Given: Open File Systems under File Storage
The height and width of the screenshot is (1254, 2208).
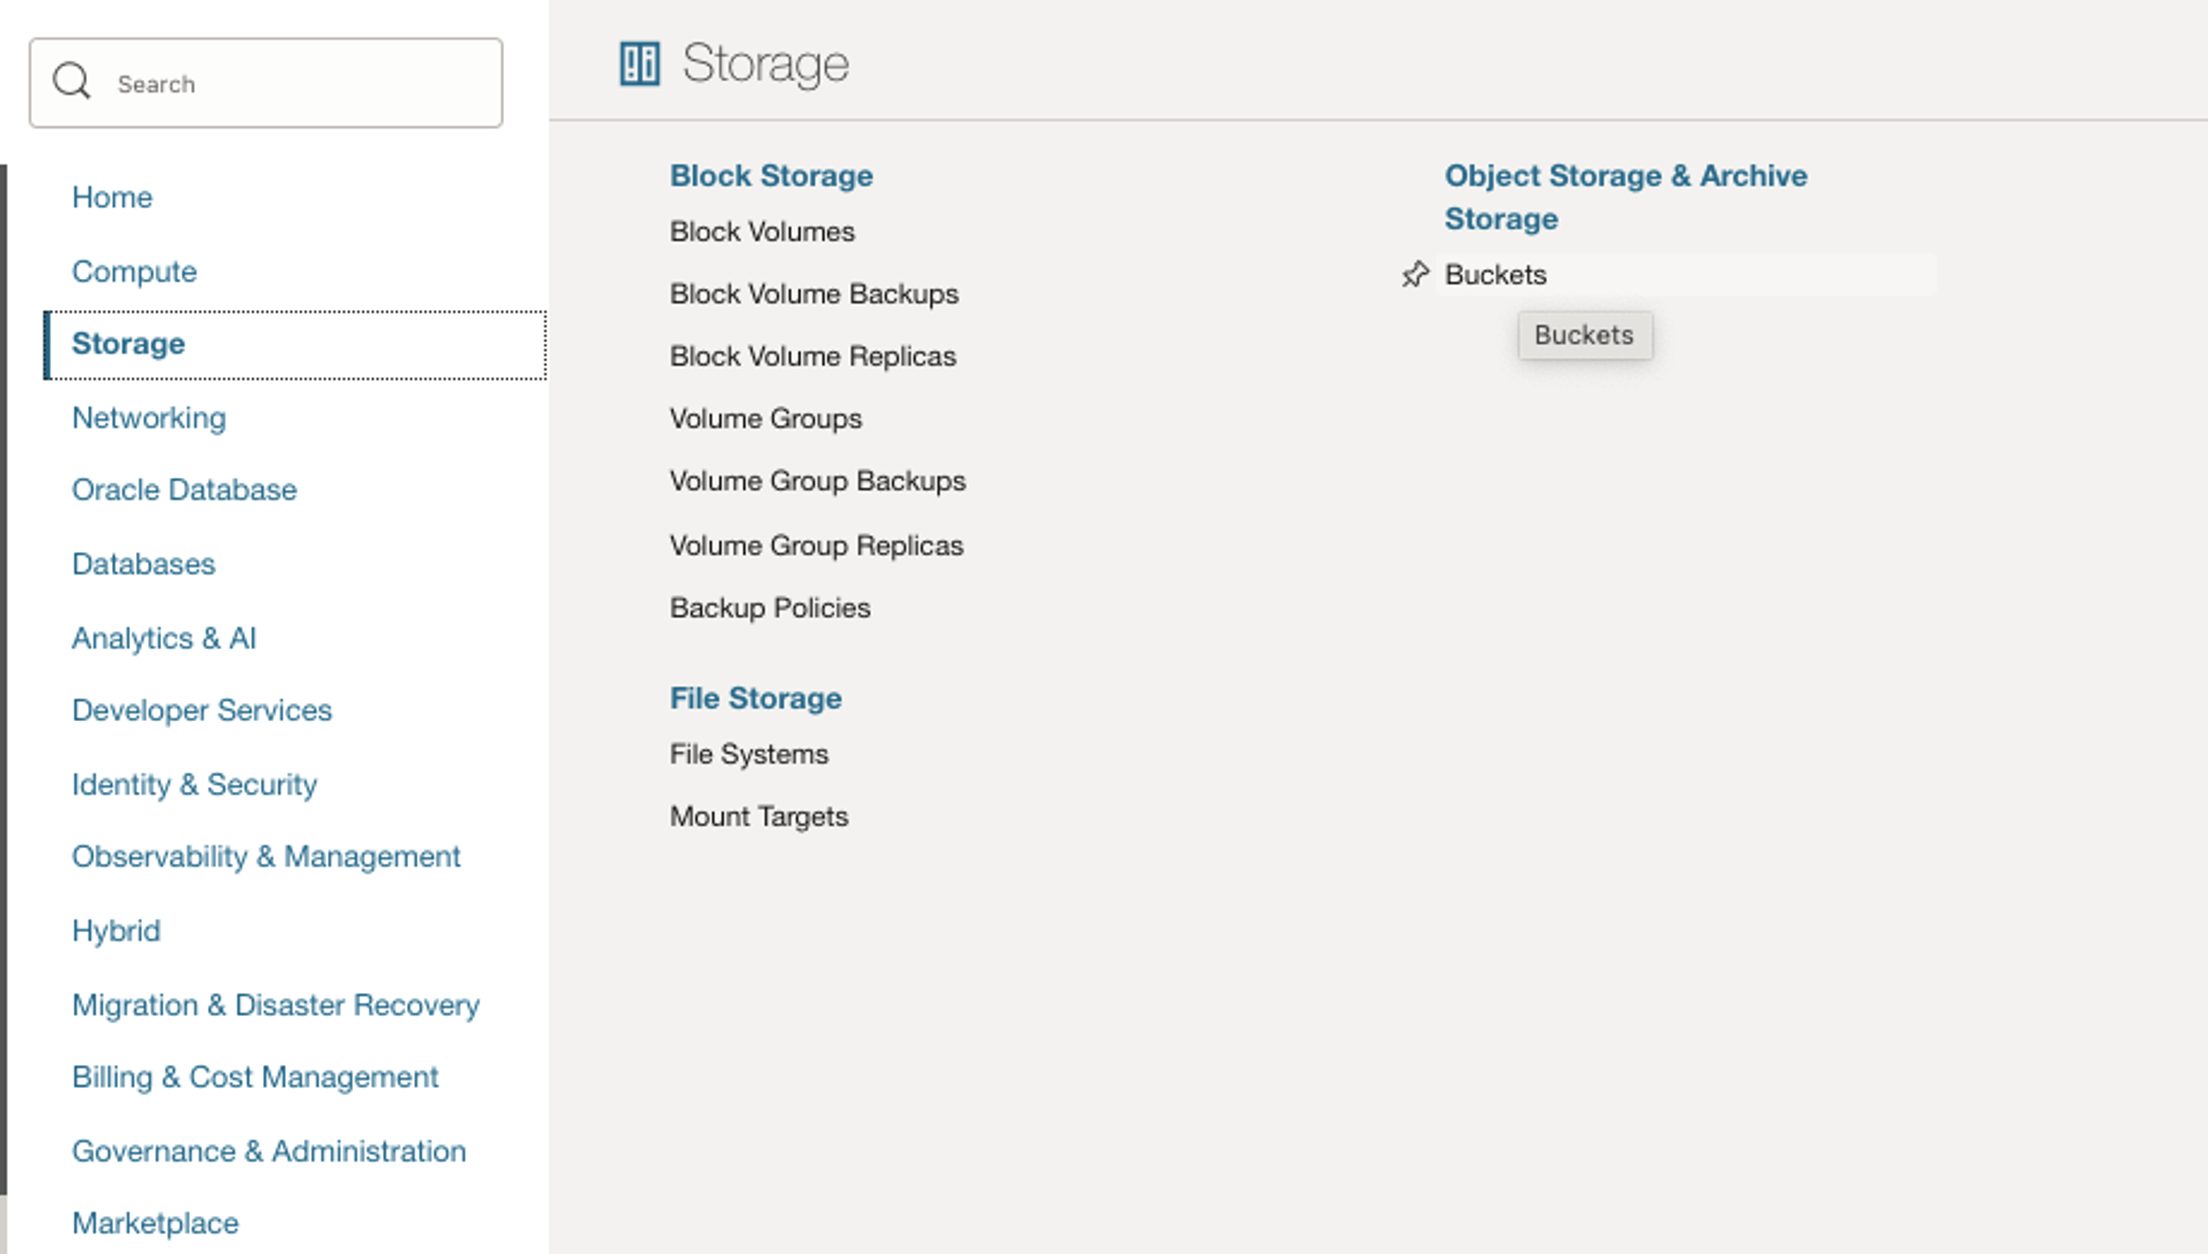Looking at the screenshot, I should coord(749,754).
